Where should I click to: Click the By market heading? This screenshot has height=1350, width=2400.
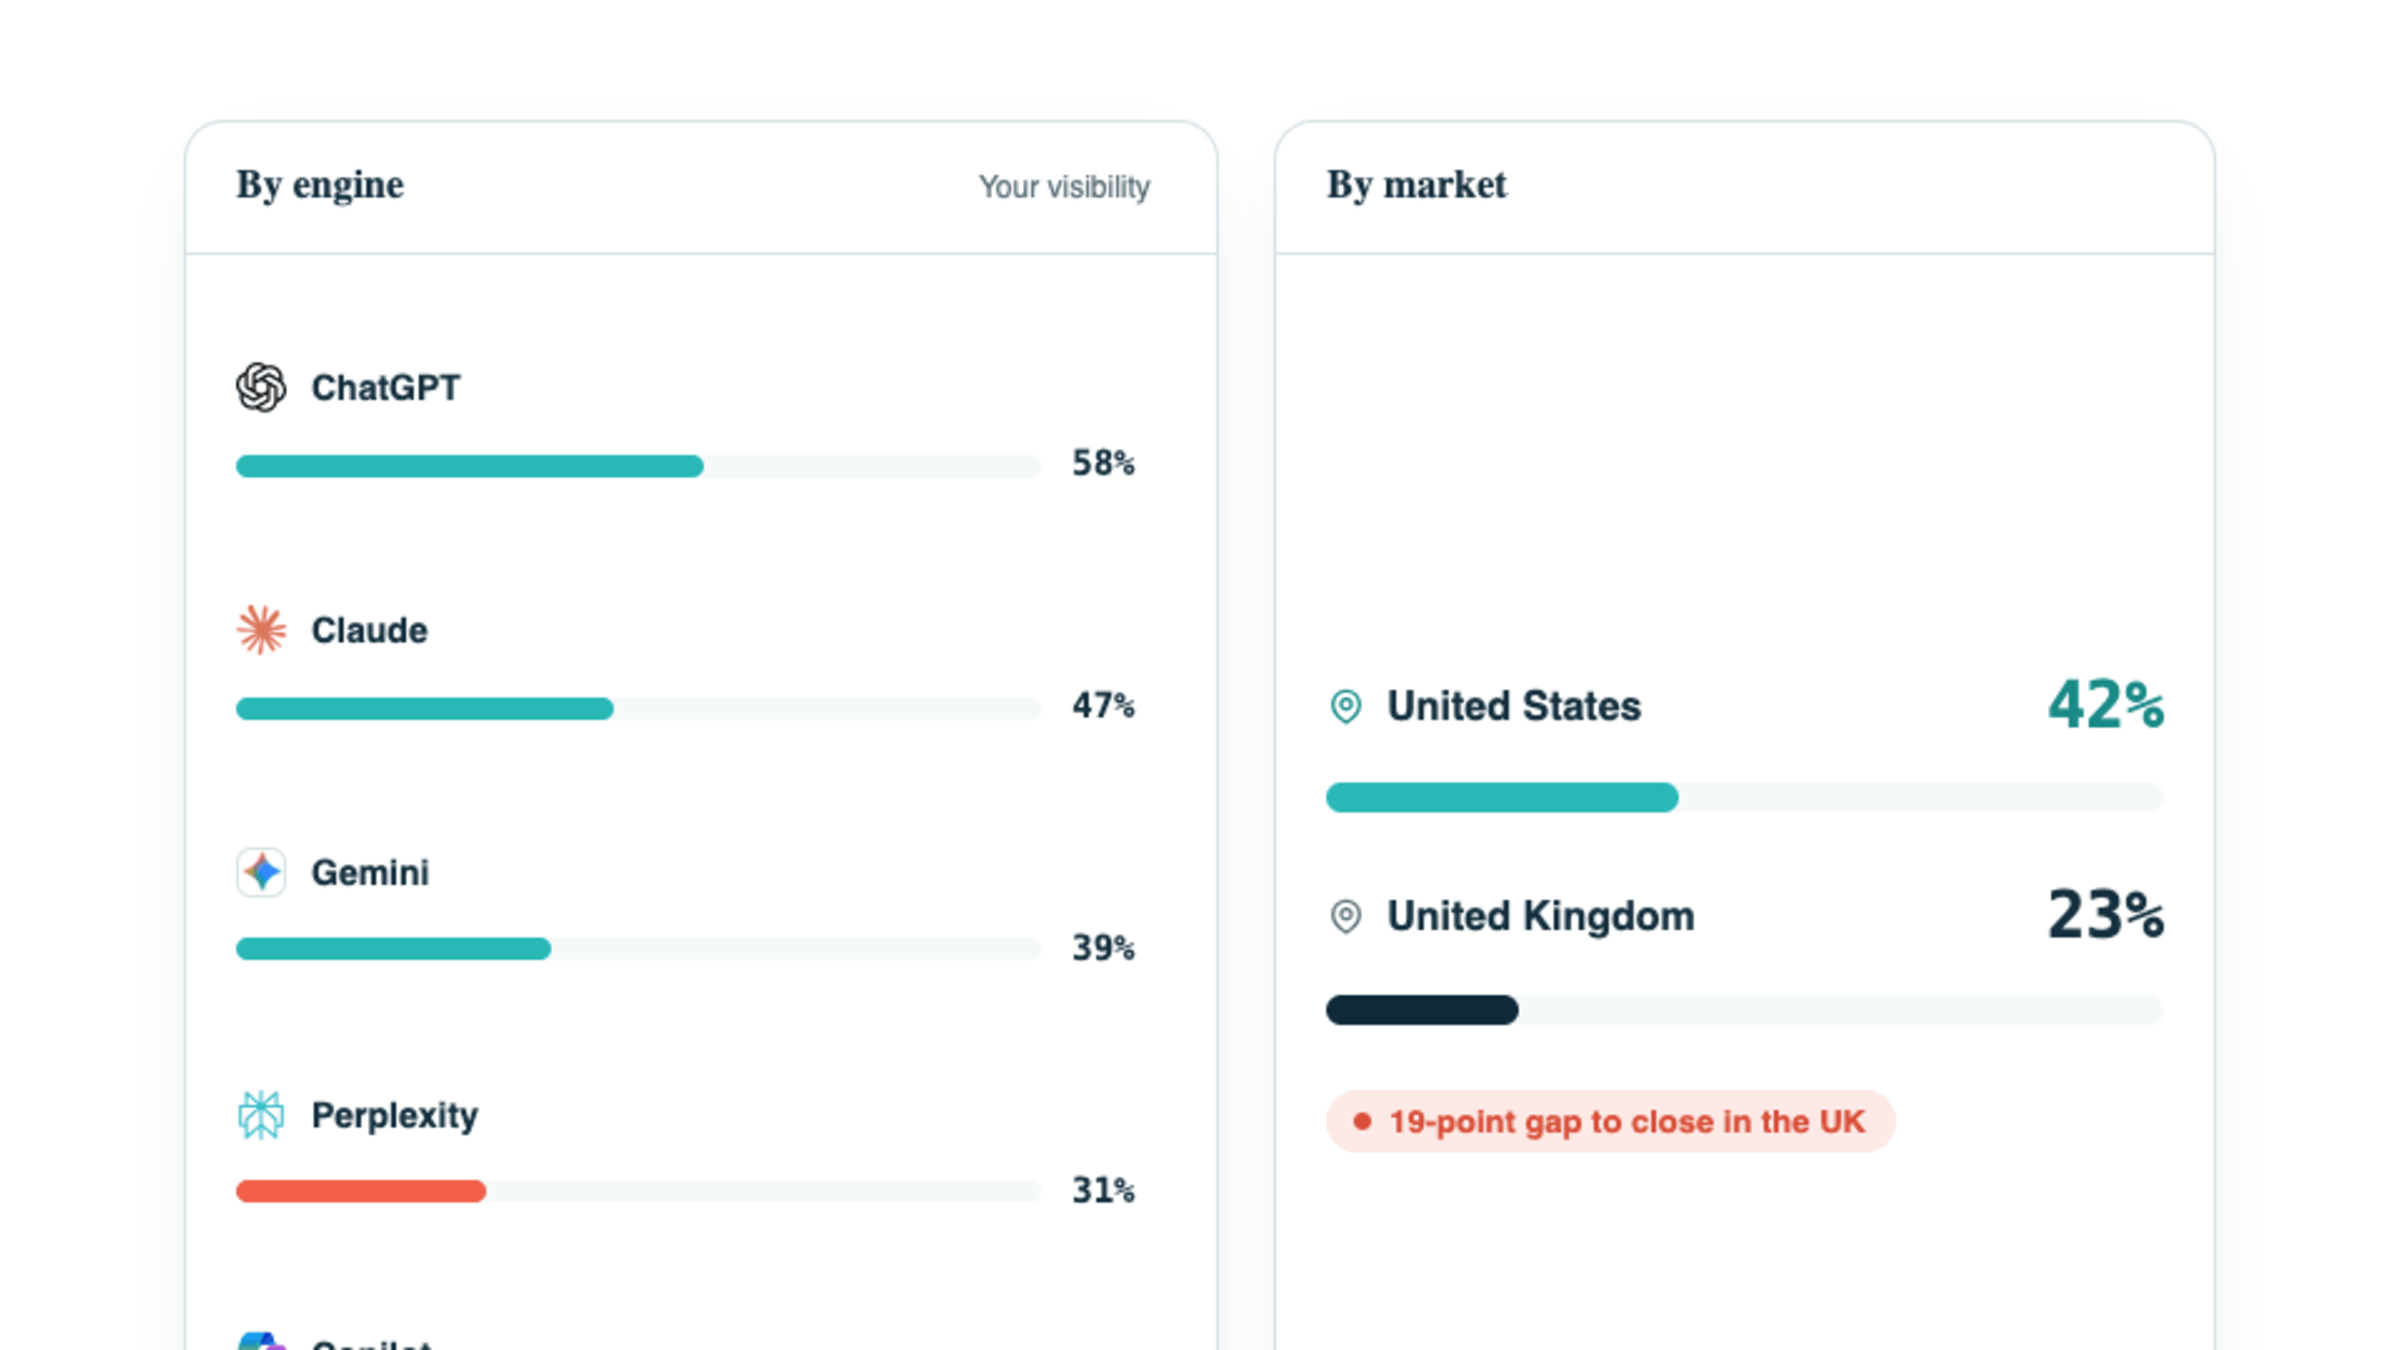tap(1416, 186)
